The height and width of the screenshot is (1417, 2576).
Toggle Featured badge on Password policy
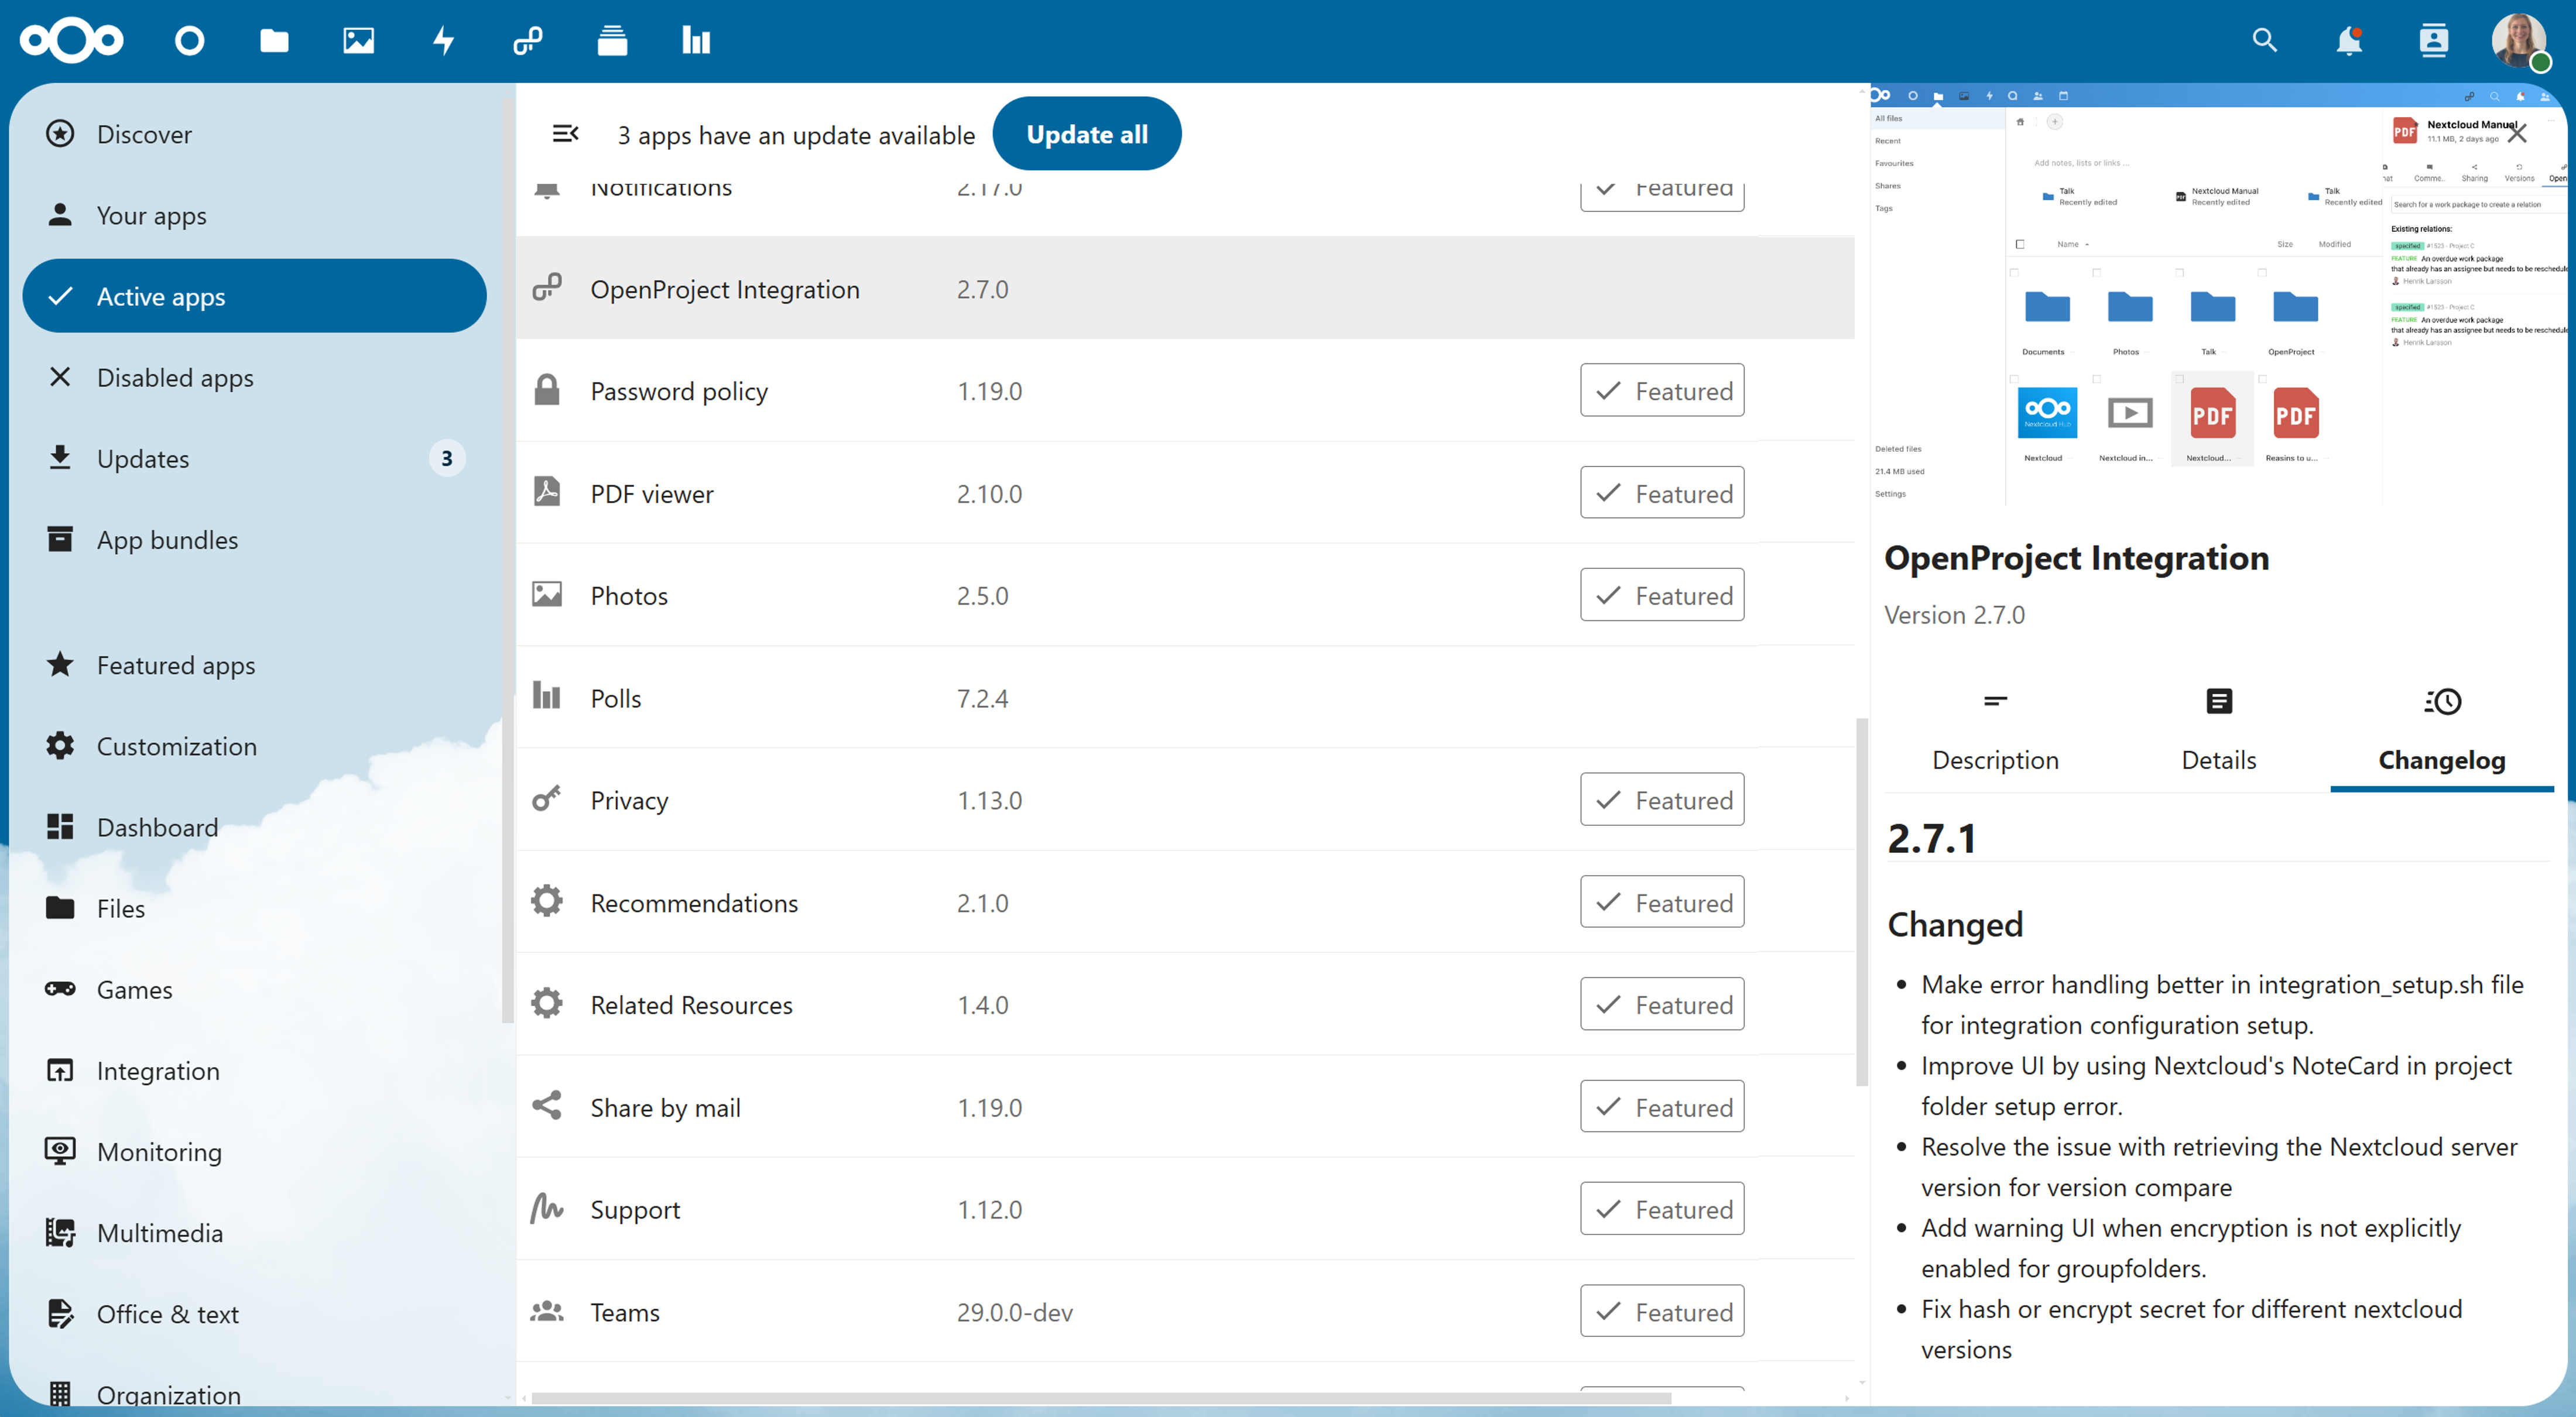[1661, 390]
